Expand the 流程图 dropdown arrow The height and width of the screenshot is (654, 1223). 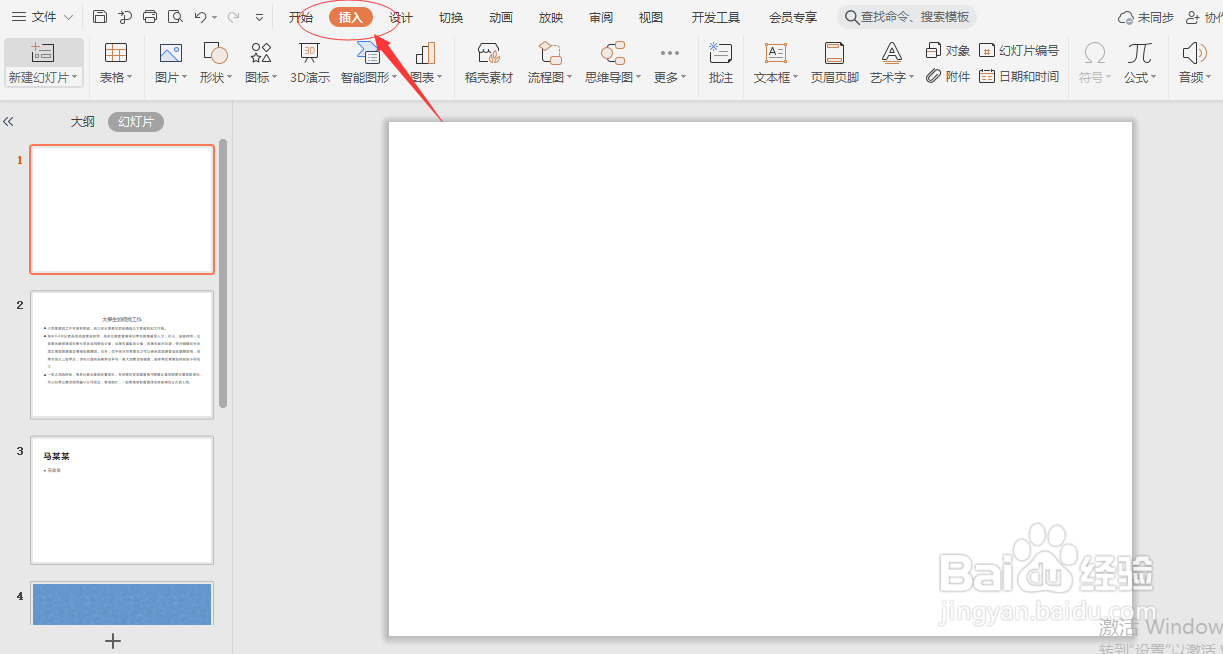pos(569,78)
